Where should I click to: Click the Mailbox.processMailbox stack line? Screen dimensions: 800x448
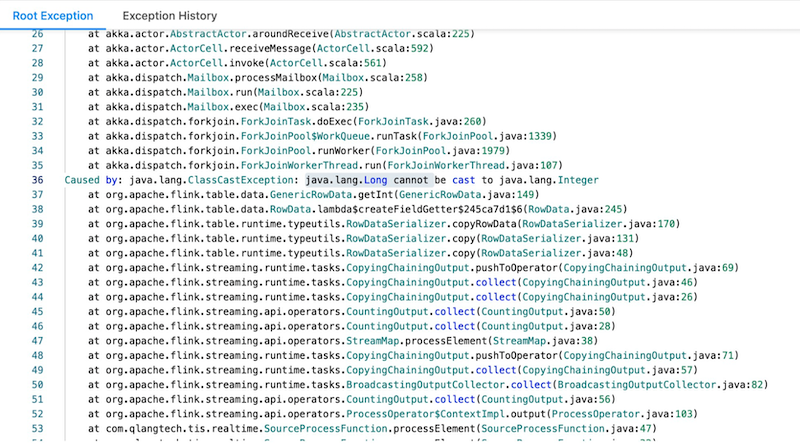click(x=258, y=78)
